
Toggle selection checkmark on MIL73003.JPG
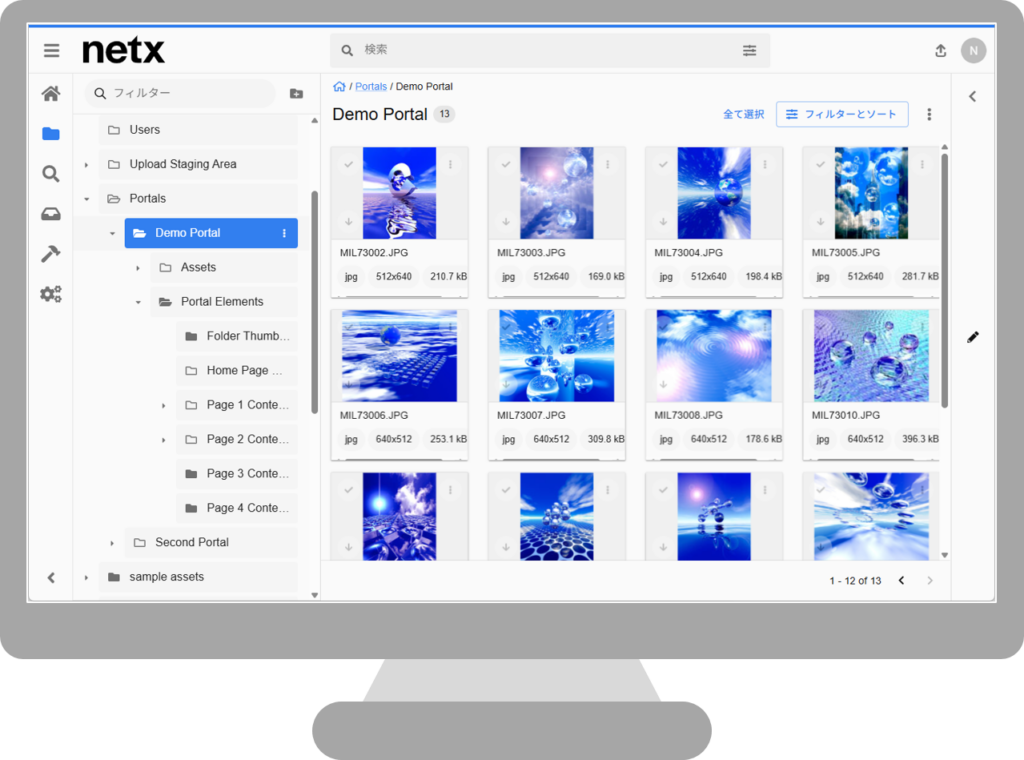[x=506, y=164]
